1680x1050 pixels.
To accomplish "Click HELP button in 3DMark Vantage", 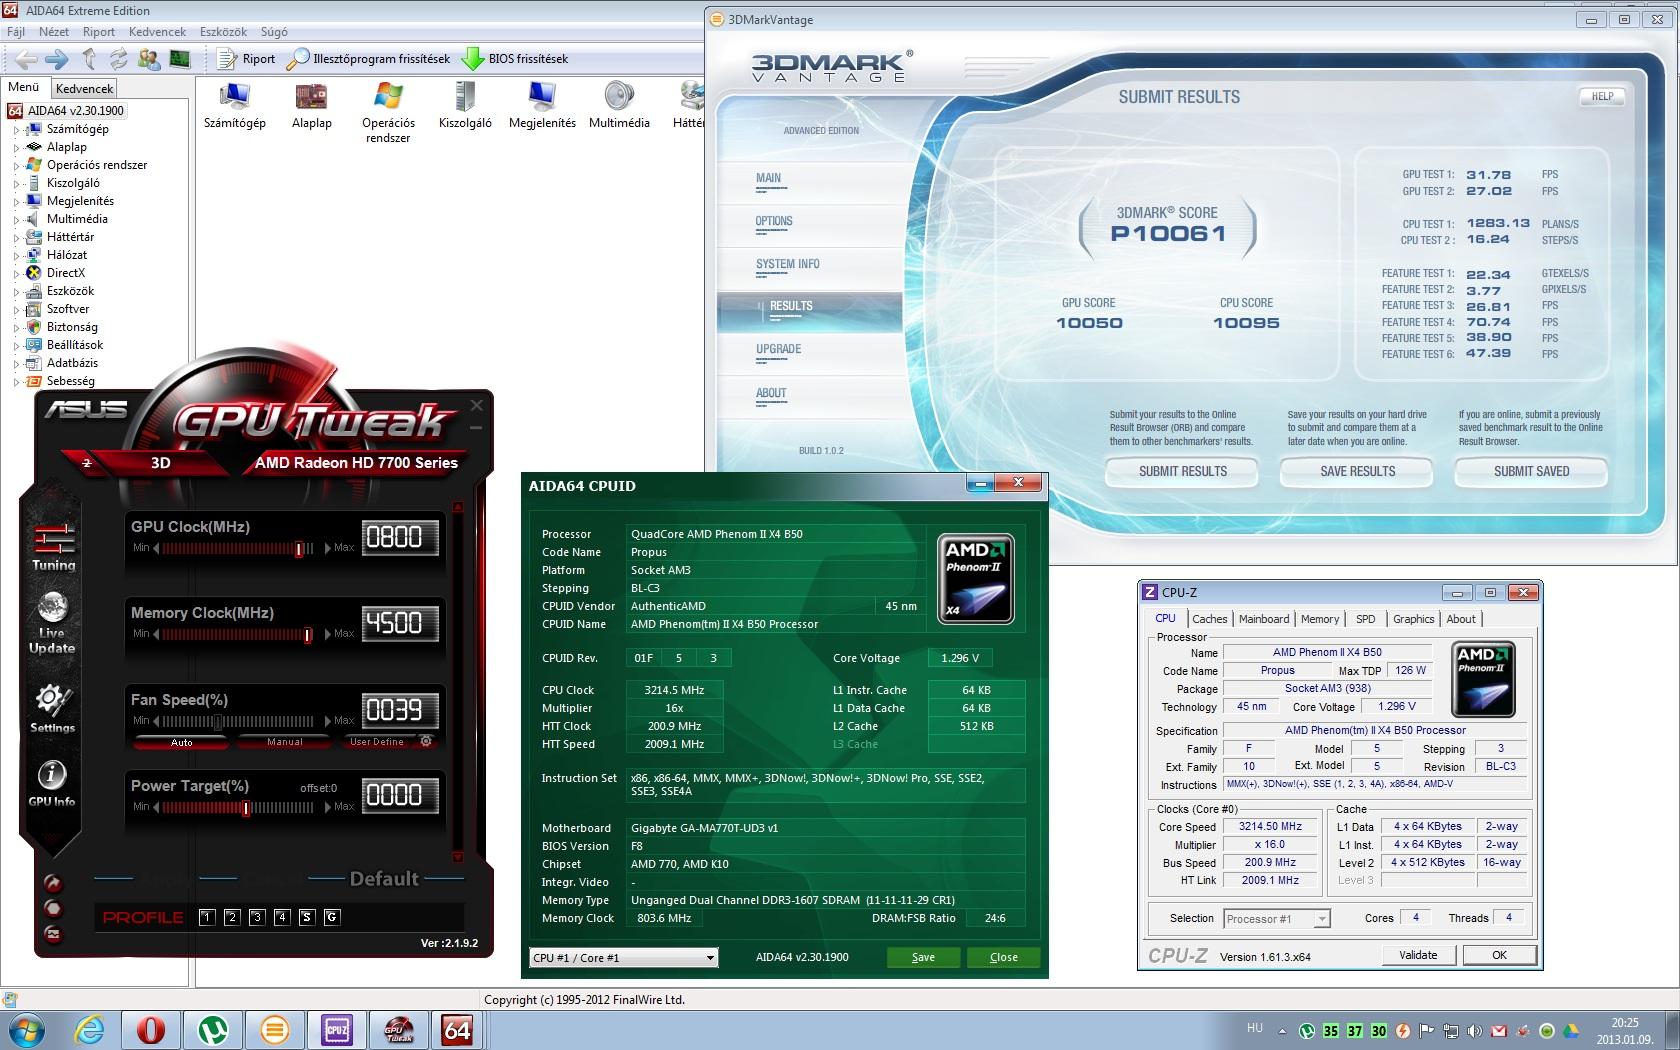I will [1602, 97].
